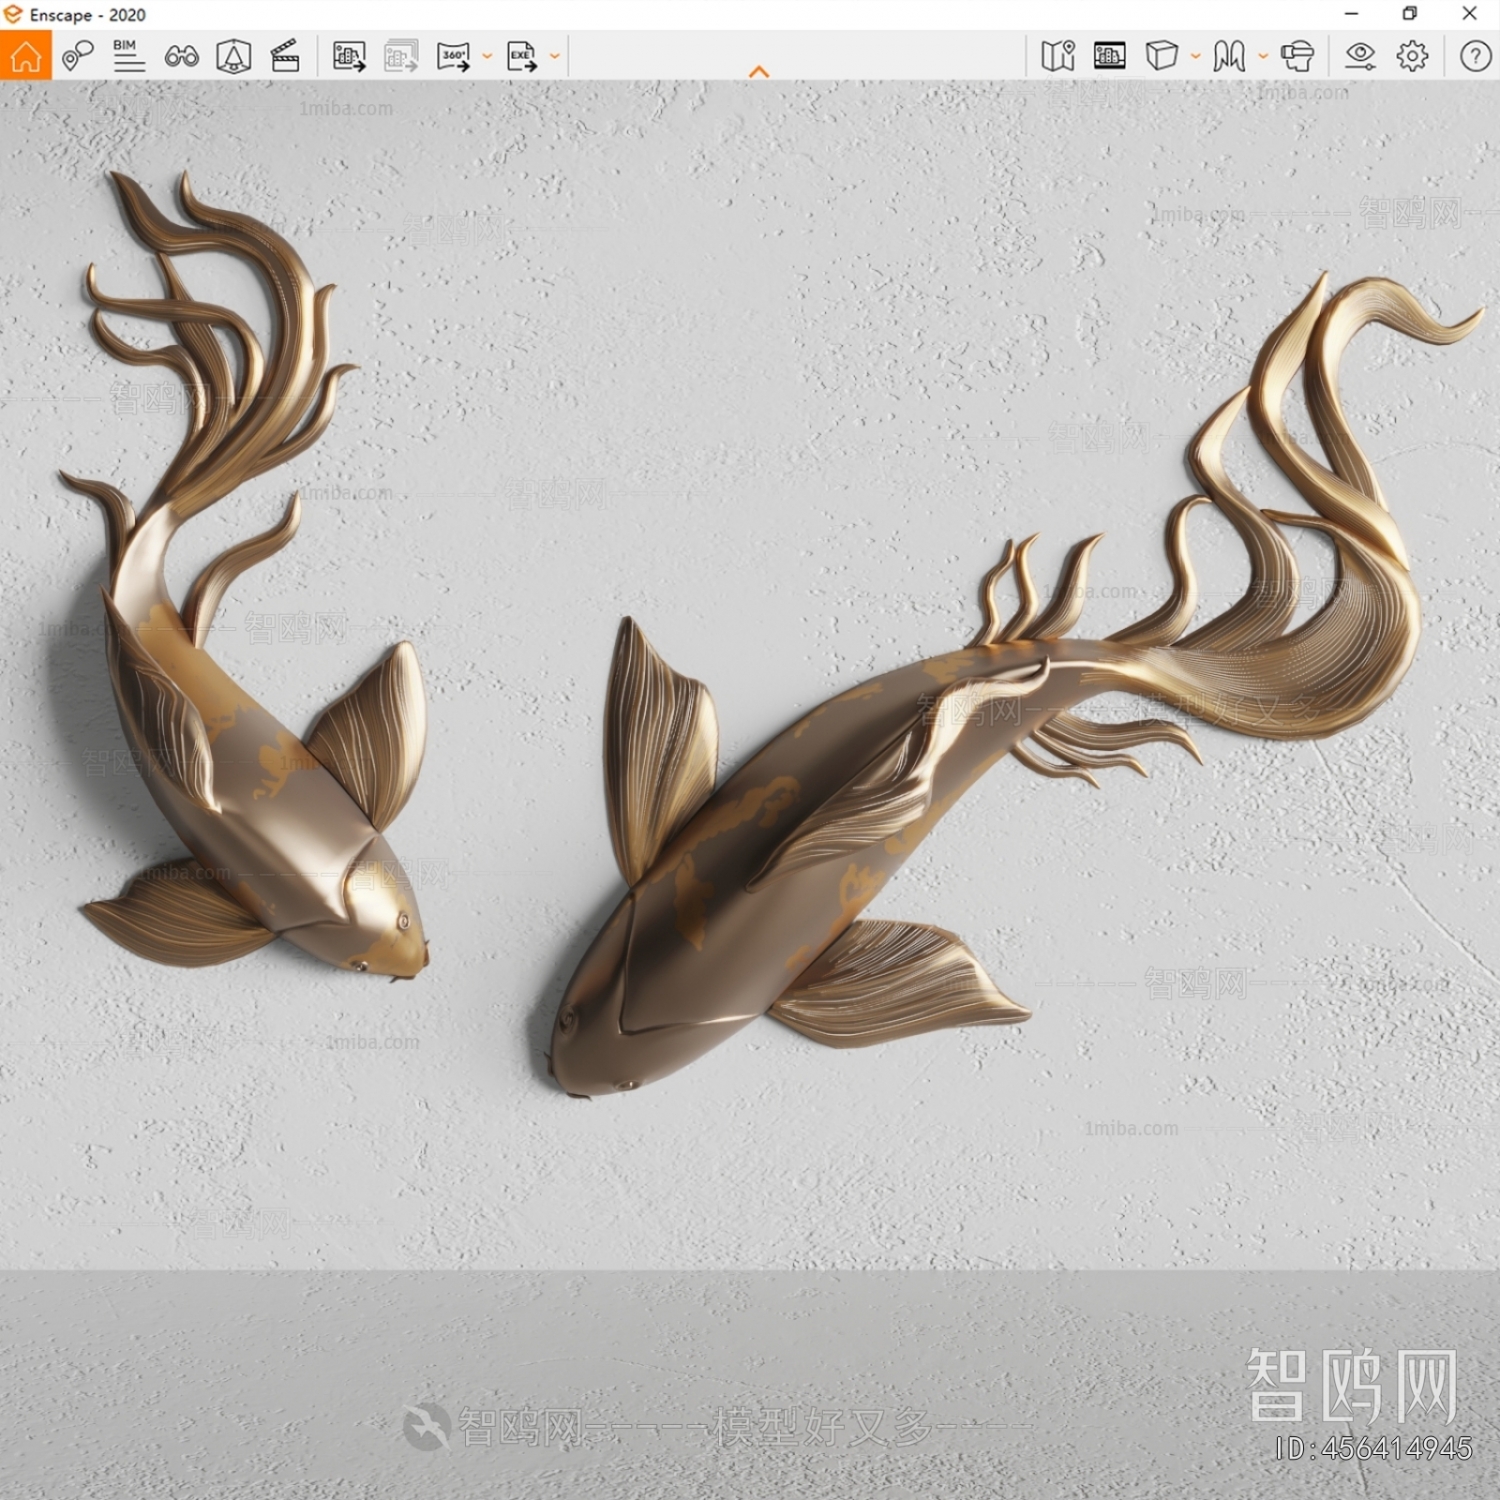Image resolution: width=1500 pixels, height=1500 pixels.
Task: Minimize the Enscape window
Action: (x=1352, y=14)
